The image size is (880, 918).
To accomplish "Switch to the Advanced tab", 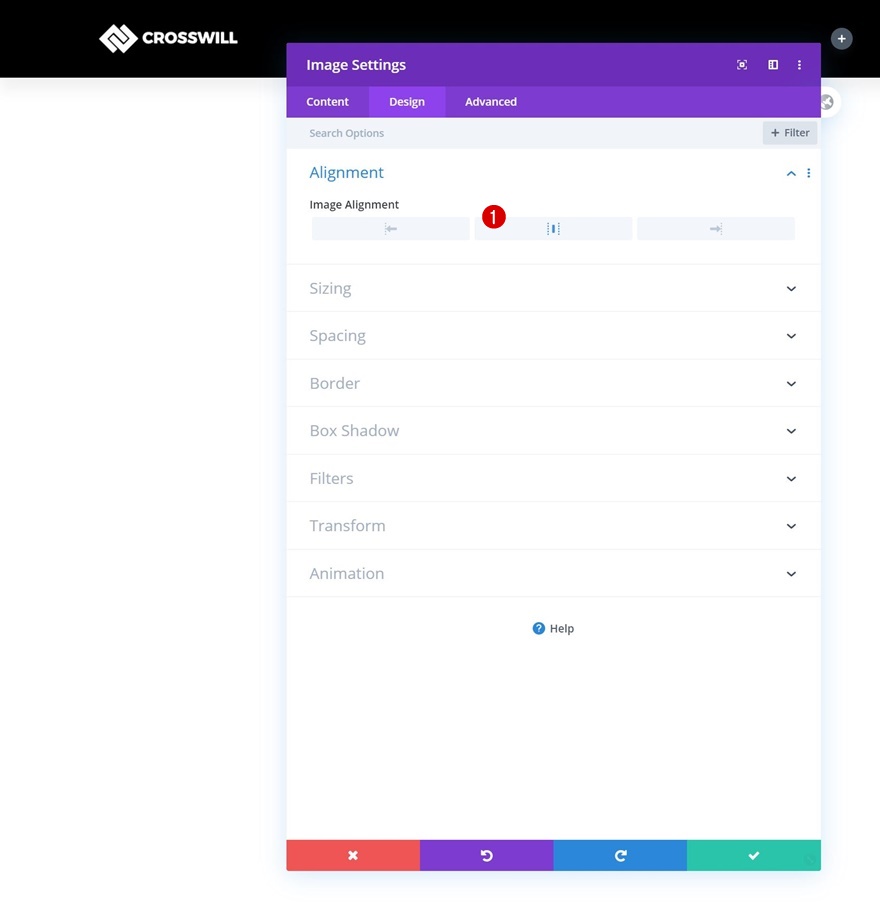I will (490, 101).
